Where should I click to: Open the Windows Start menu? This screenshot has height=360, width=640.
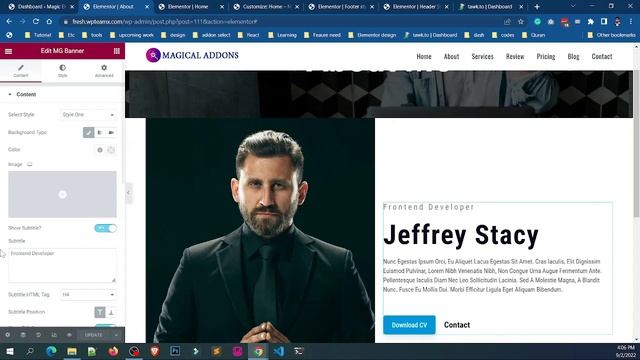click(x=10, y=351)
